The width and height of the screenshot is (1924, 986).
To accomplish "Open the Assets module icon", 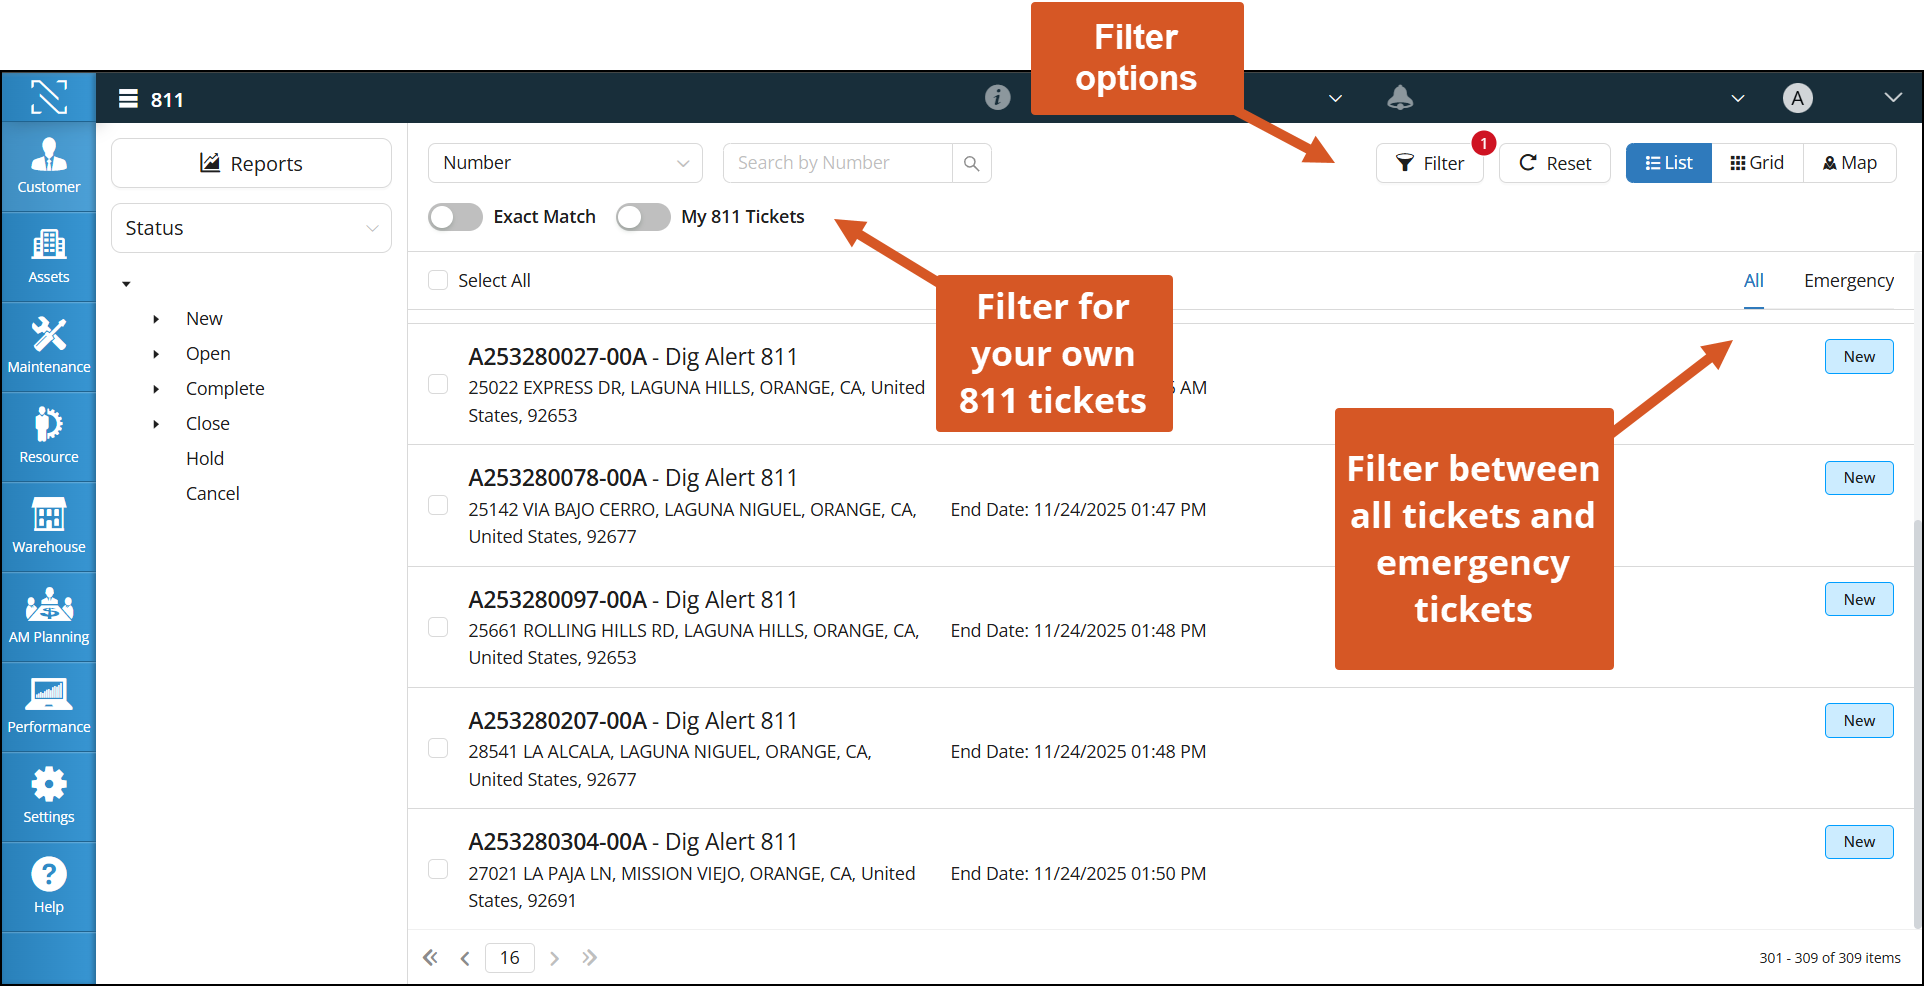I will pos(48,256).
